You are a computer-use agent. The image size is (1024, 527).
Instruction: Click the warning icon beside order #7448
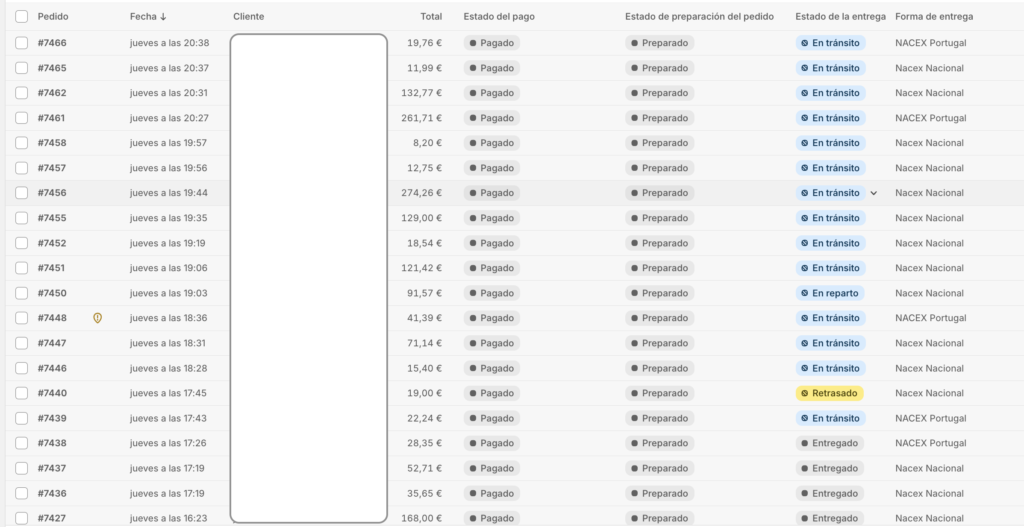pos(97,318)
